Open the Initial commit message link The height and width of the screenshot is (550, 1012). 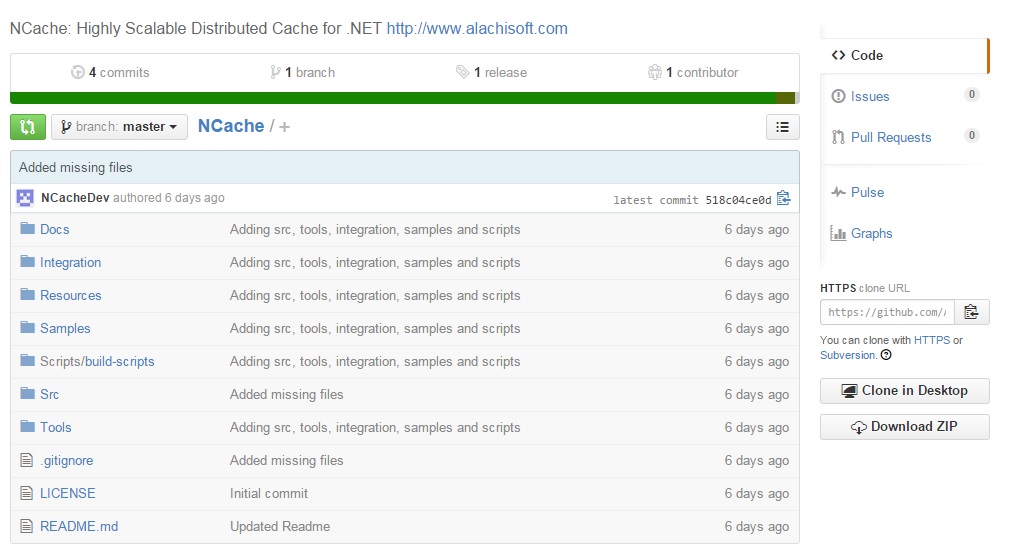[x=268, y=493]
